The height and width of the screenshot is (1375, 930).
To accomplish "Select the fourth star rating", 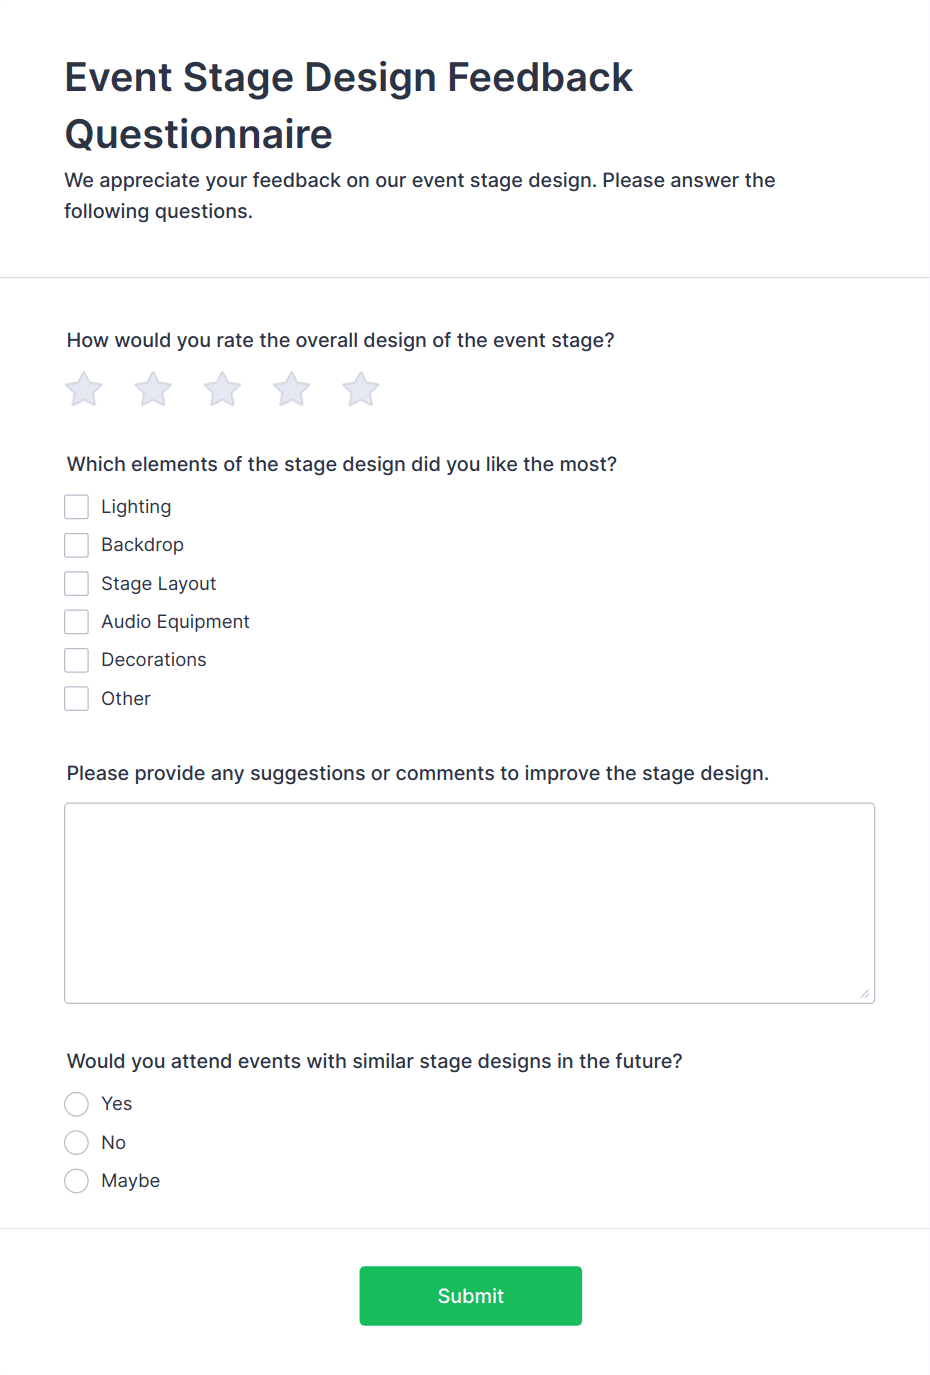I will pyautogui.click(x=291, y=389).
